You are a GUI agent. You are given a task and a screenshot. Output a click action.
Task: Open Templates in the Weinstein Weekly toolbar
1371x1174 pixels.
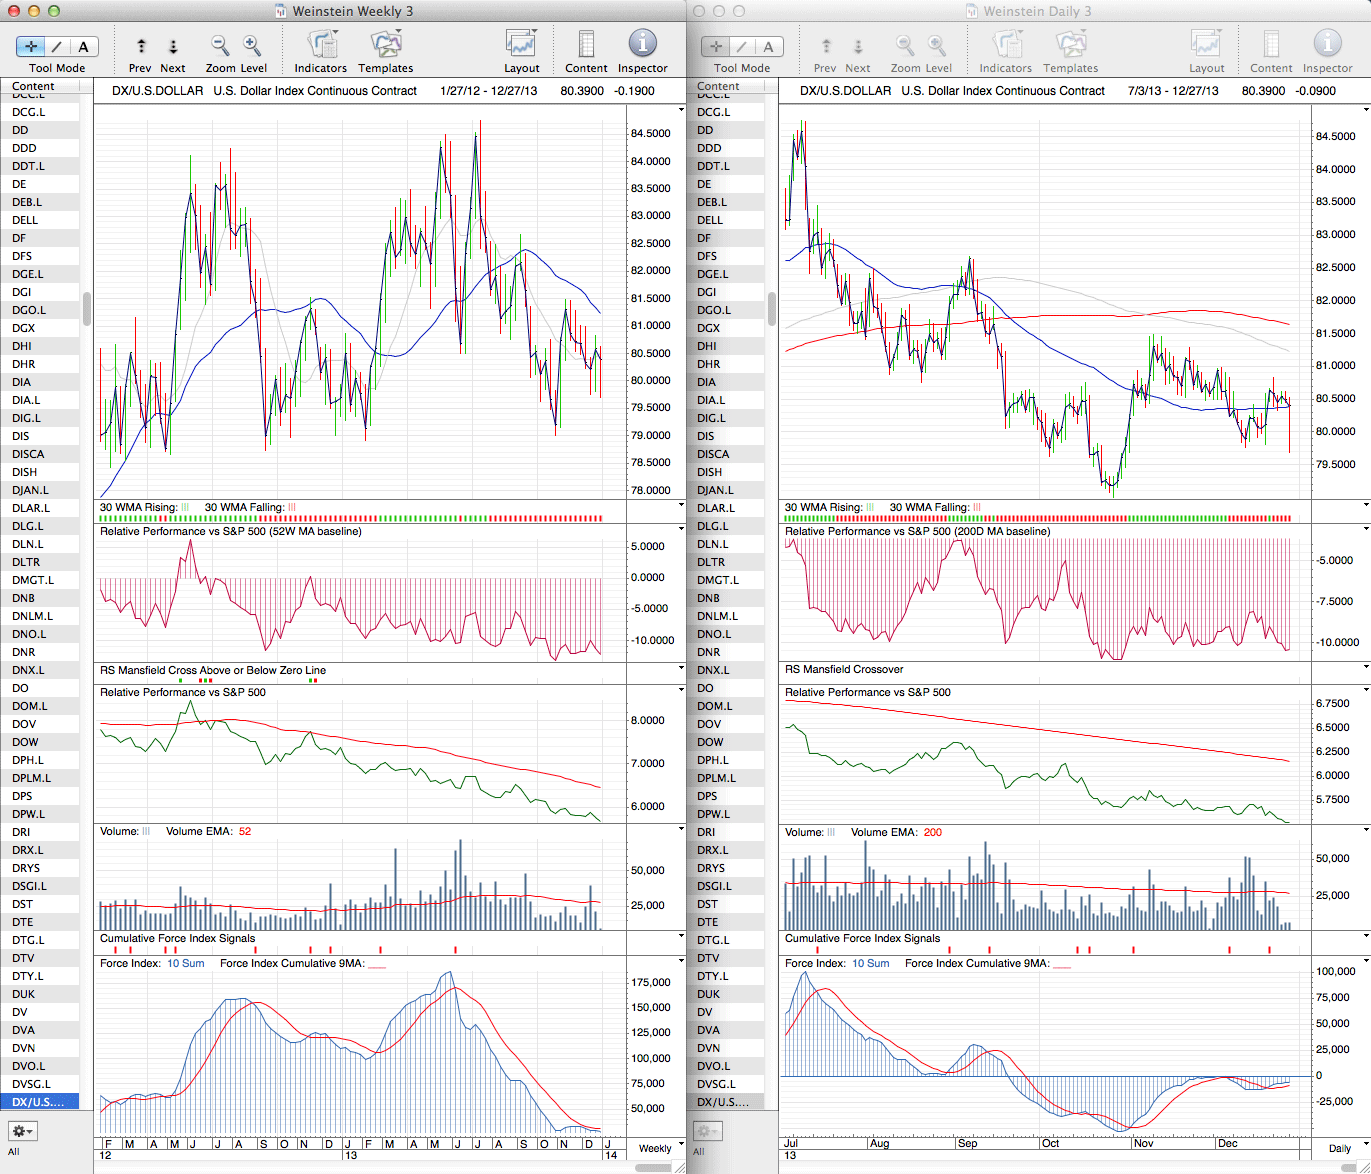386,46
